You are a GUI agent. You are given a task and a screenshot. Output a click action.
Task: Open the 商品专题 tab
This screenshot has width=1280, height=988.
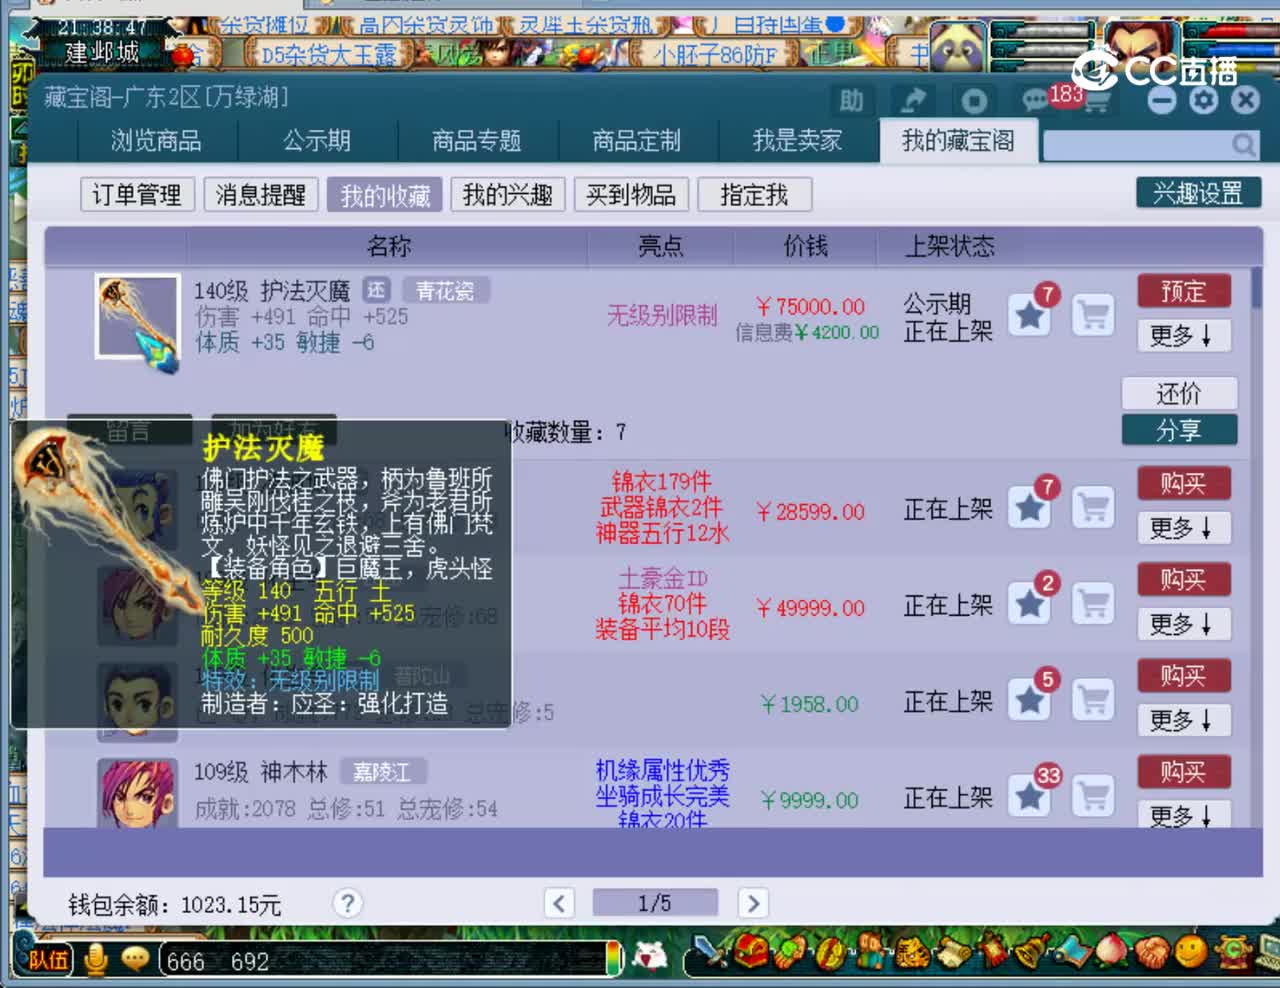point(477,141)
